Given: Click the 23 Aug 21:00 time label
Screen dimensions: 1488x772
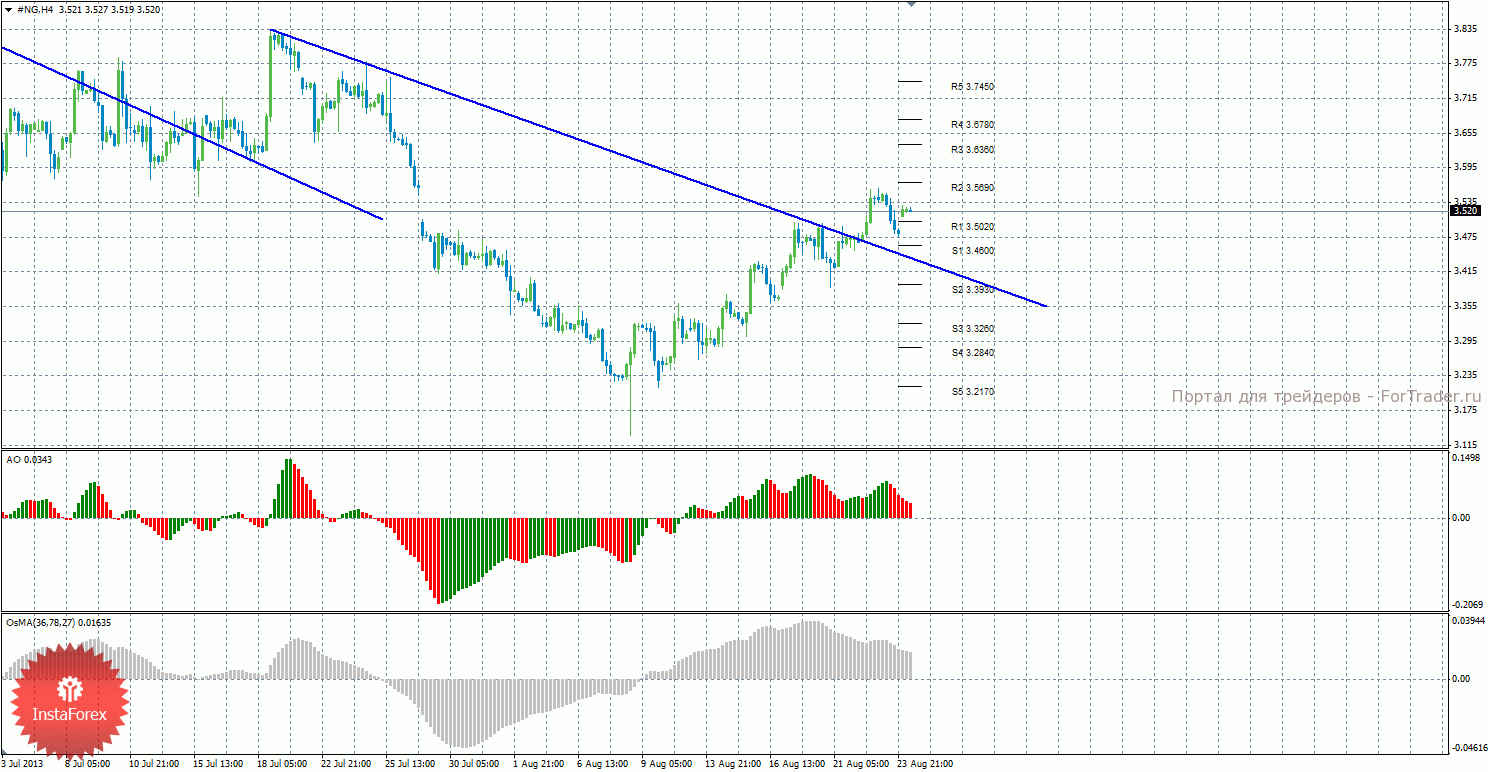Looking at the screenshot, I should 924,764.
